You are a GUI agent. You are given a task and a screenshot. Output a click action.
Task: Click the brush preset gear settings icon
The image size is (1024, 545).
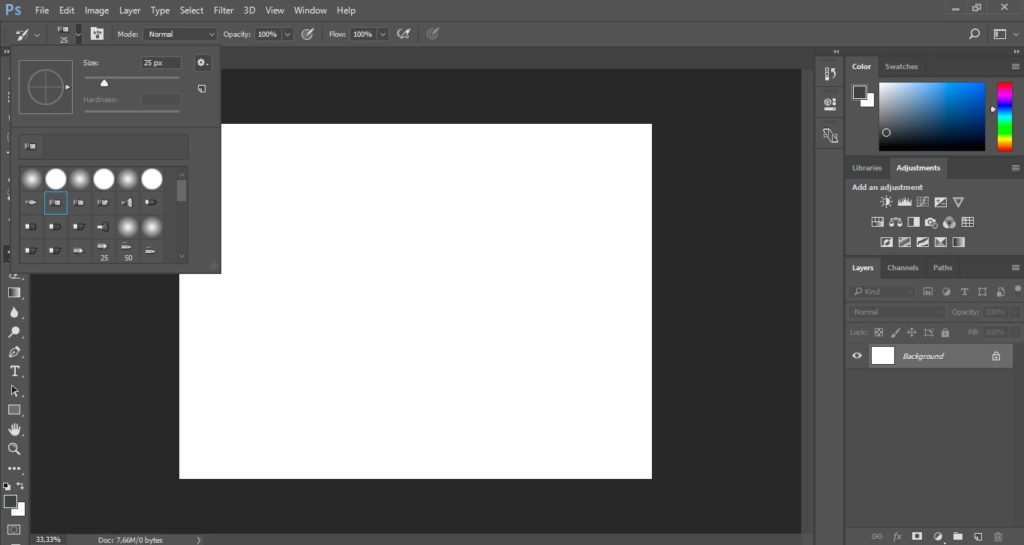202,62
